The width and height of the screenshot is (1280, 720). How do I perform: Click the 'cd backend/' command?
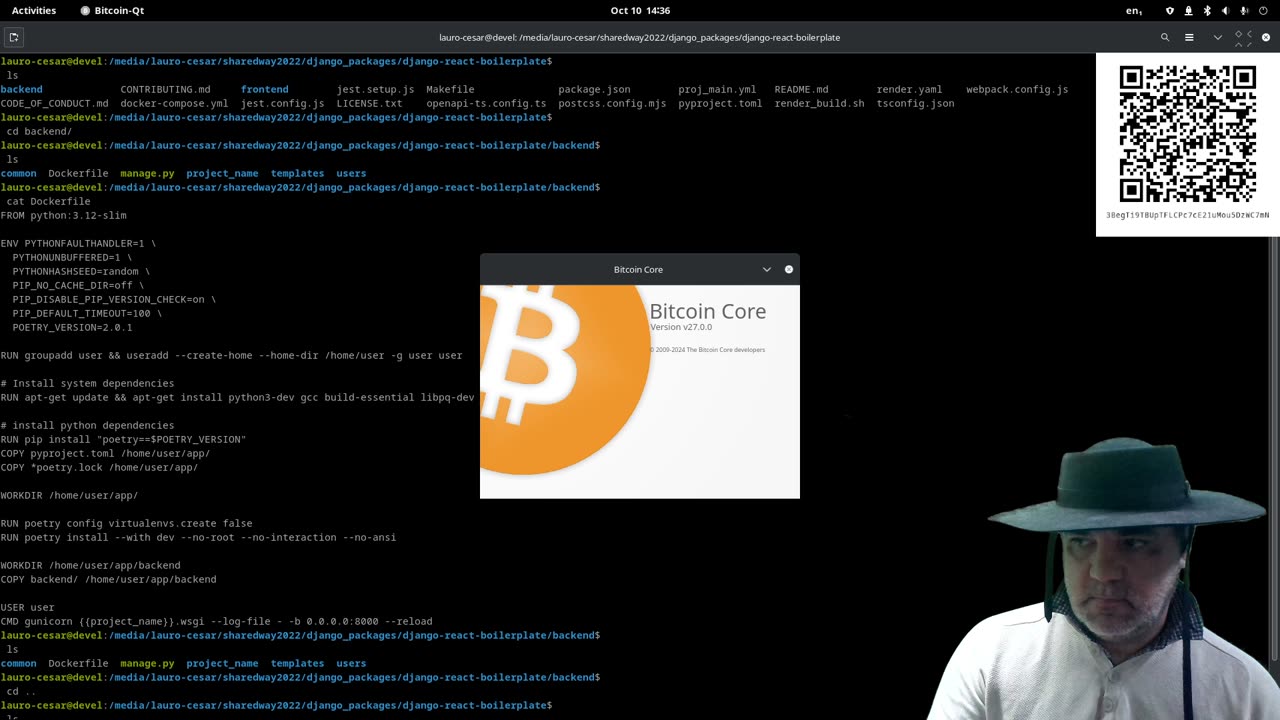(39, 131)
